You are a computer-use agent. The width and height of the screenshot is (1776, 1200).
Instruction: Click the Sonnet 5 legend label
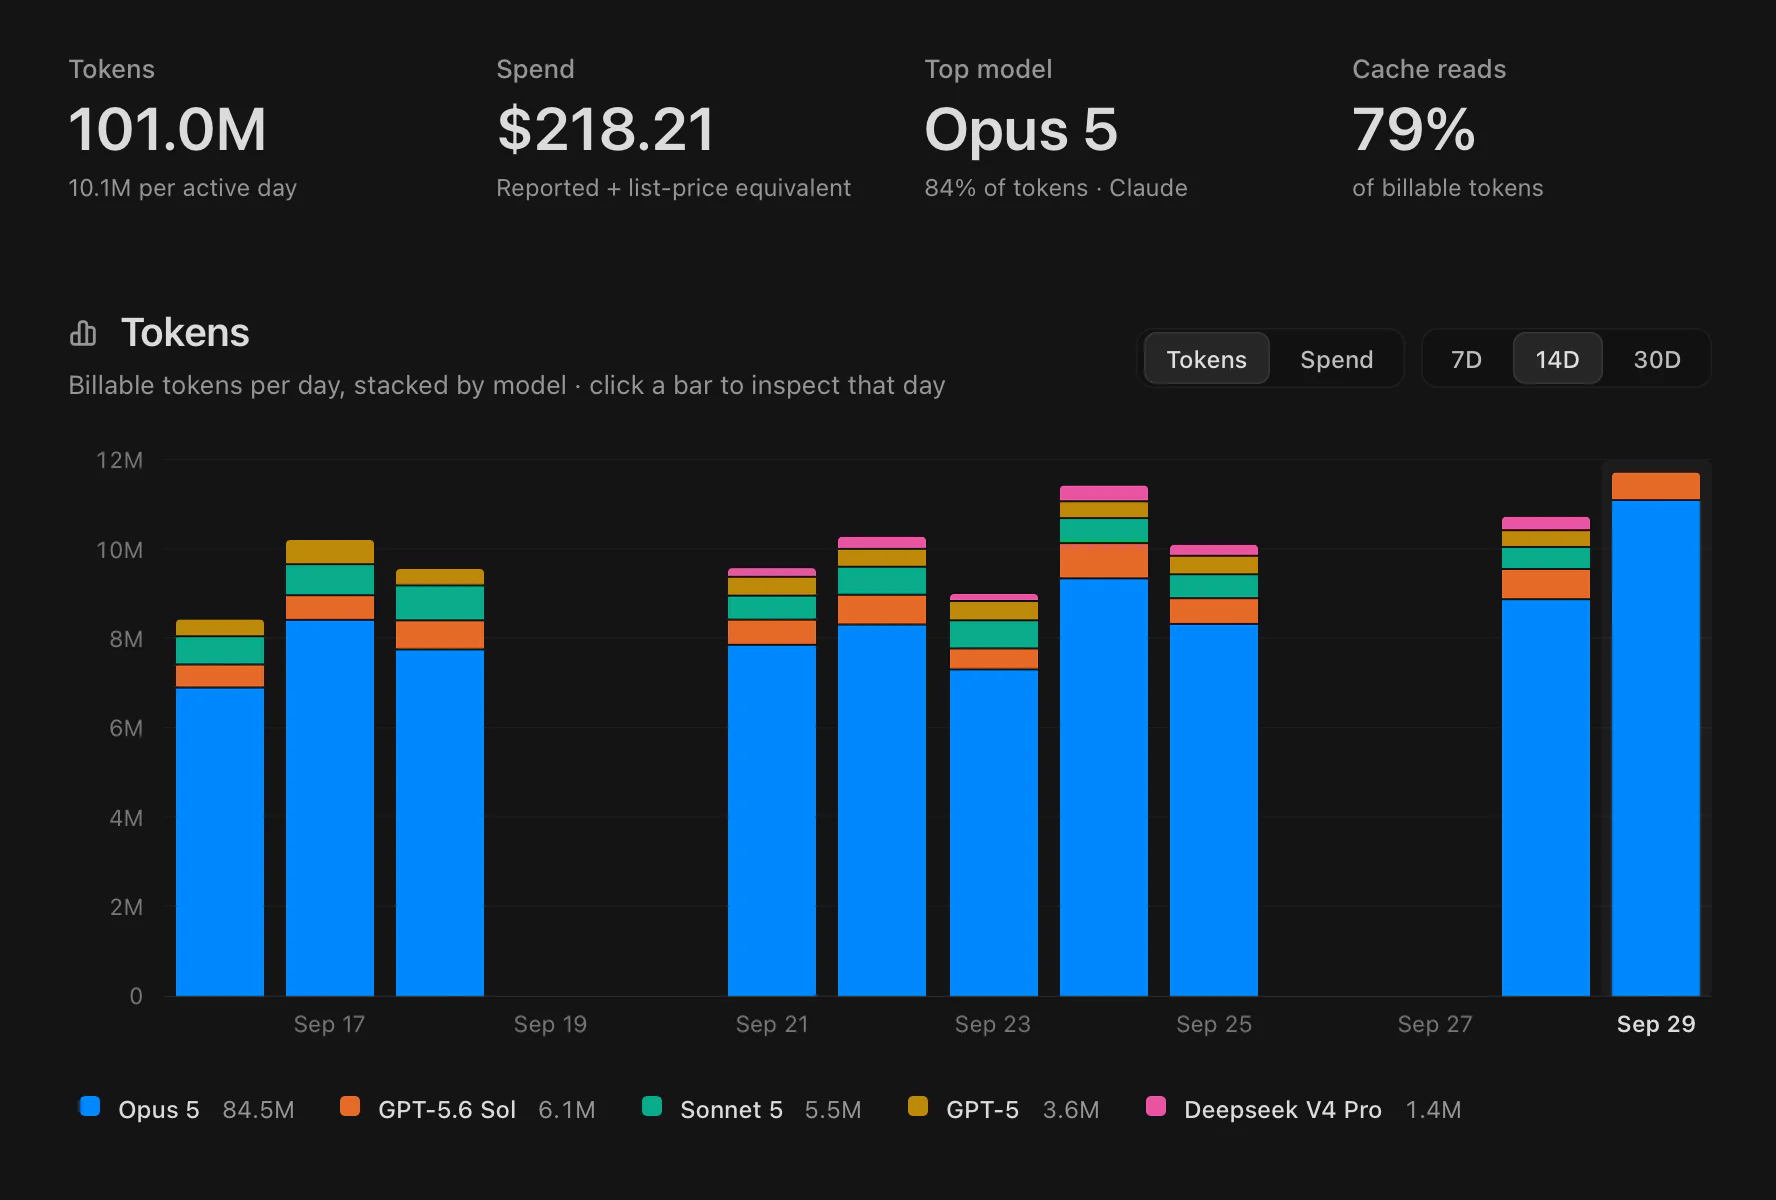(731, 1110)
